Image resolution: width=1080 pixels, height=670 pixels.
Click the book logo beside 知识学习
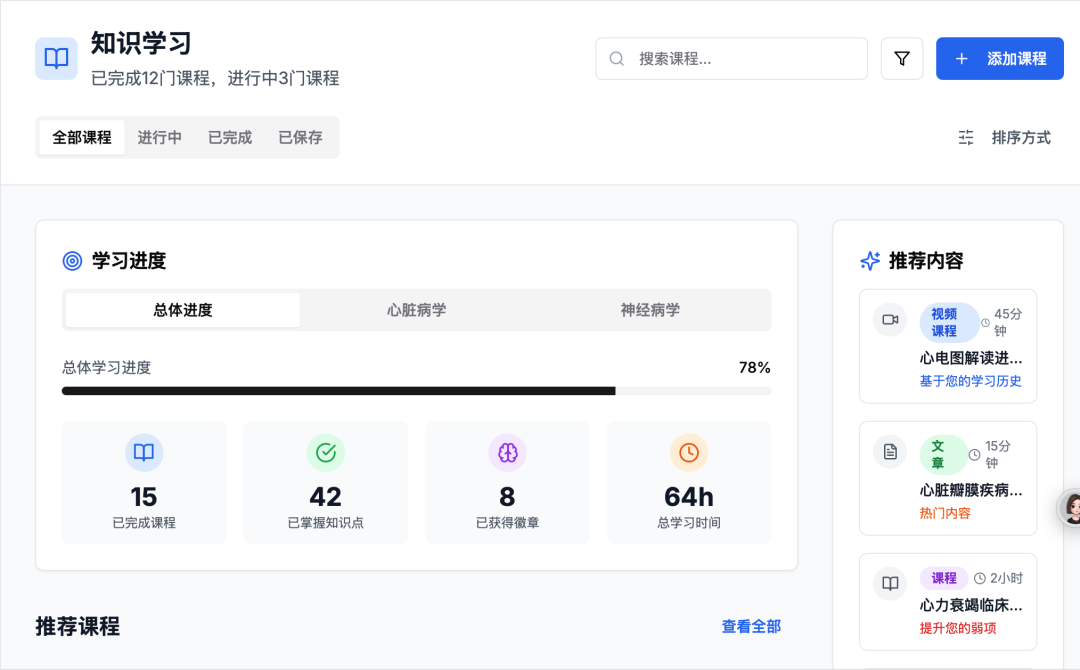tap(57, 59)
